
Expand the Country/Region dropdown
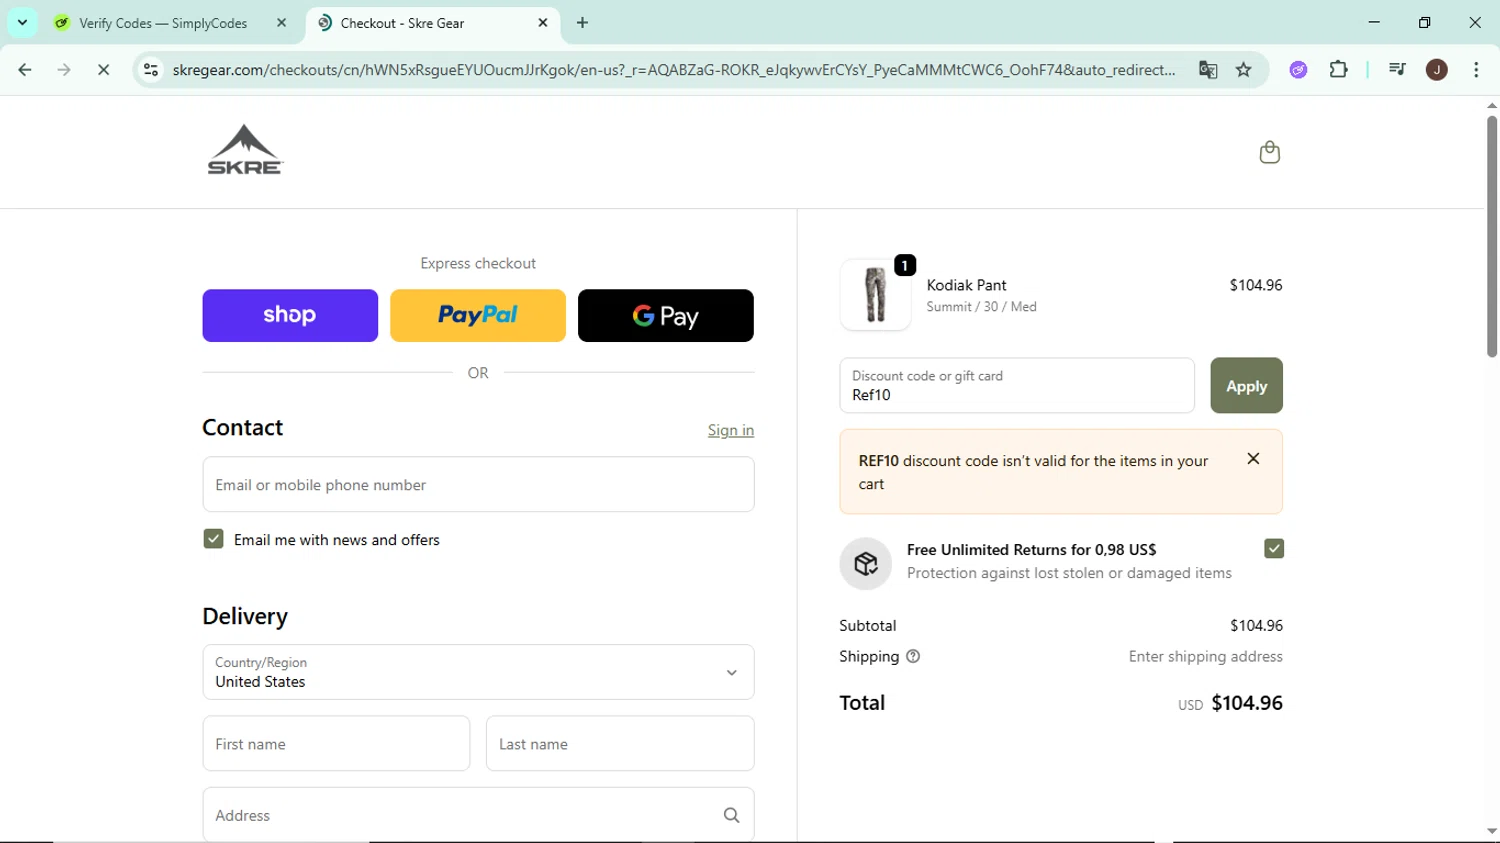tap(478, 672)
